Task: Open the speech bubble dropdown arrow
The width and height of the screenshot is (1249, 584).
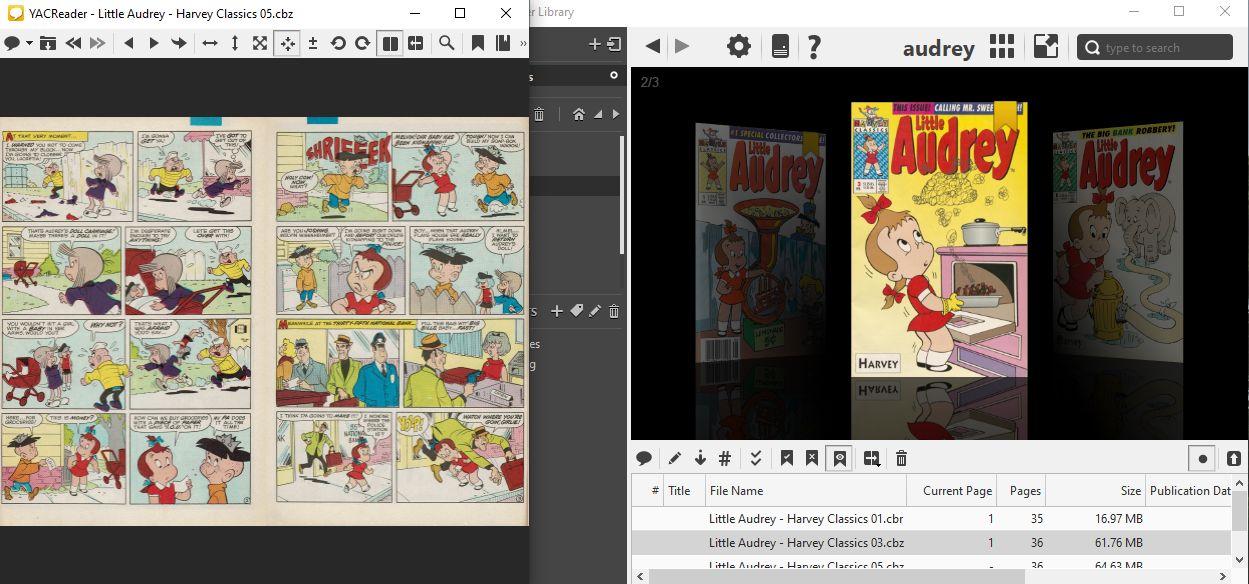Action: click(30, 44)
